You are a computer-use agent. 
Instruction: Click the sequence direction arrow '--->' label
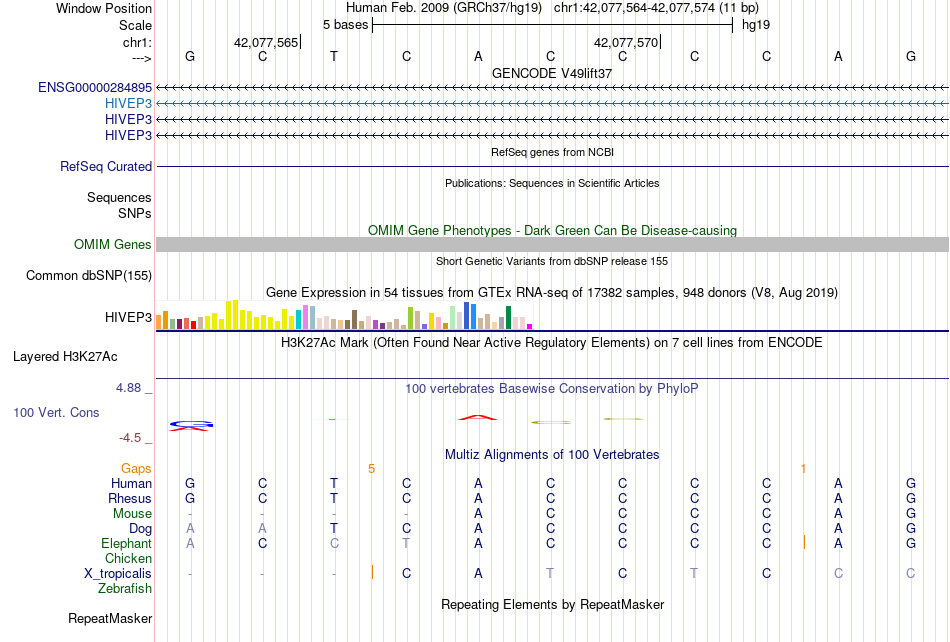141,58
